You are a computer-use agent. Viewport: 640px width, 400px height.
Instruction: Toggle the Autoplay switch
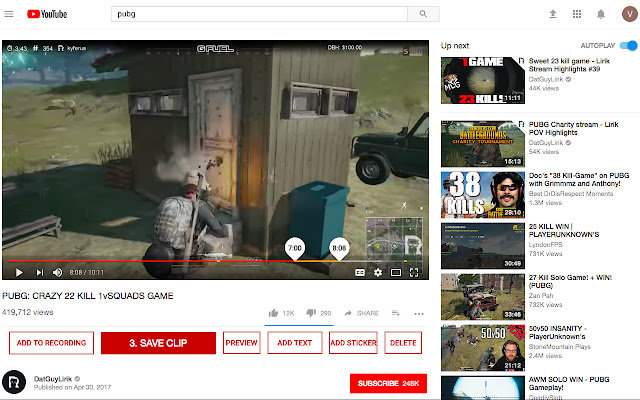[x=629, y=46]
